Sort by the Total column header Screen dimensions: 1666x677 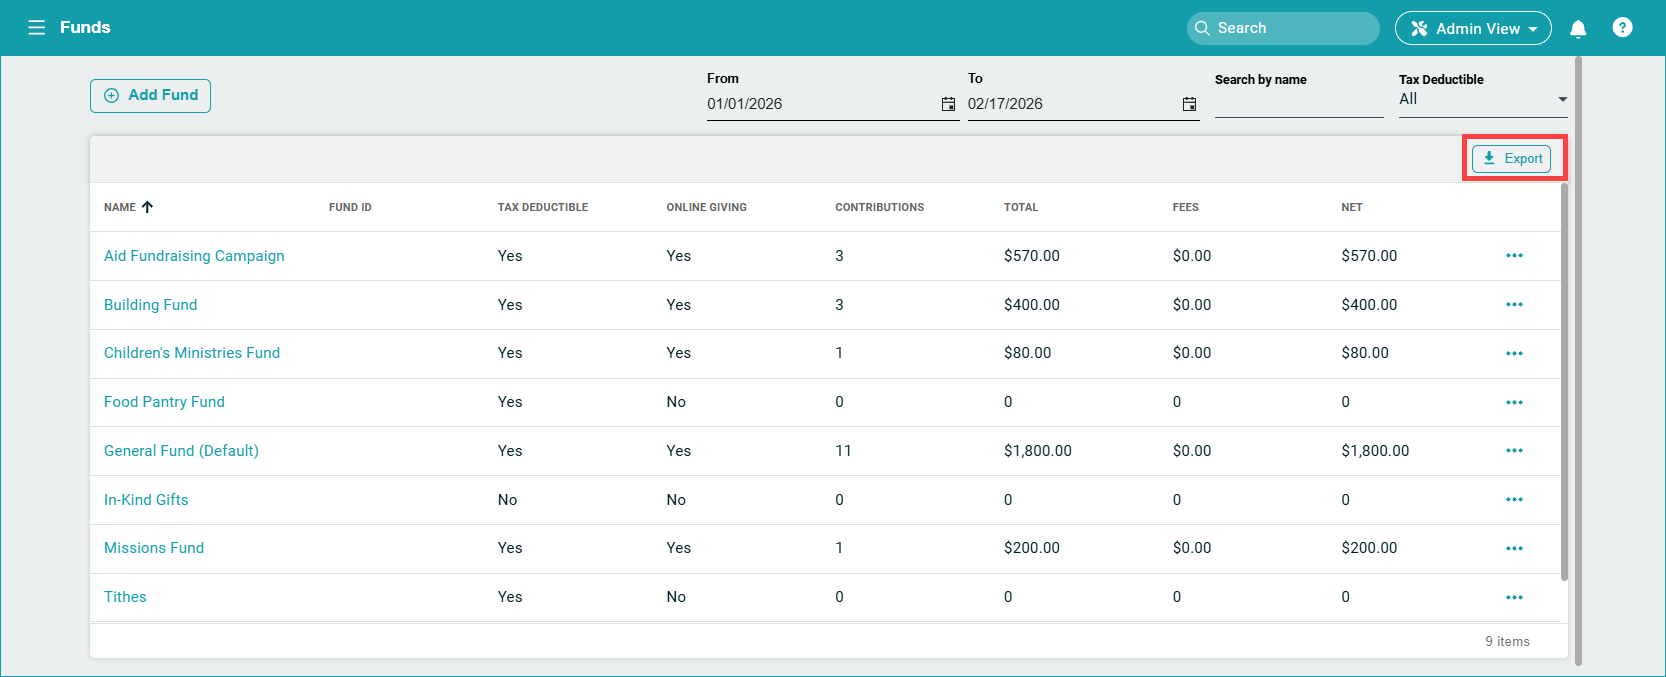coord(1020,207)
